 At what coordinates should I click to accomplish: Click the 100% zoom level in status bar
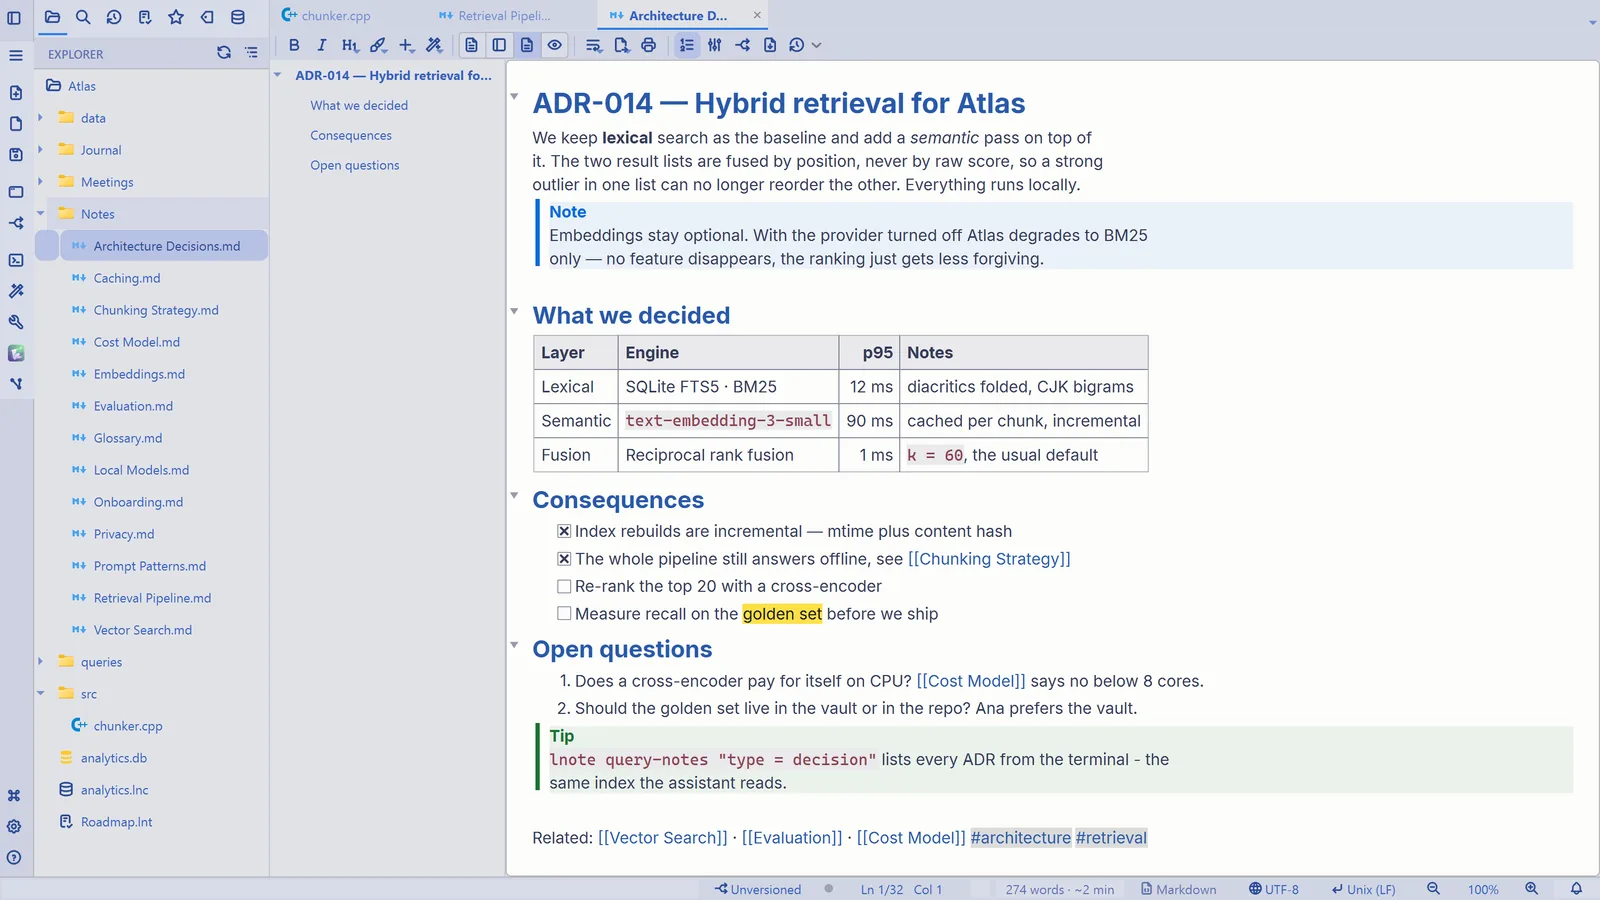point(1483,889)
